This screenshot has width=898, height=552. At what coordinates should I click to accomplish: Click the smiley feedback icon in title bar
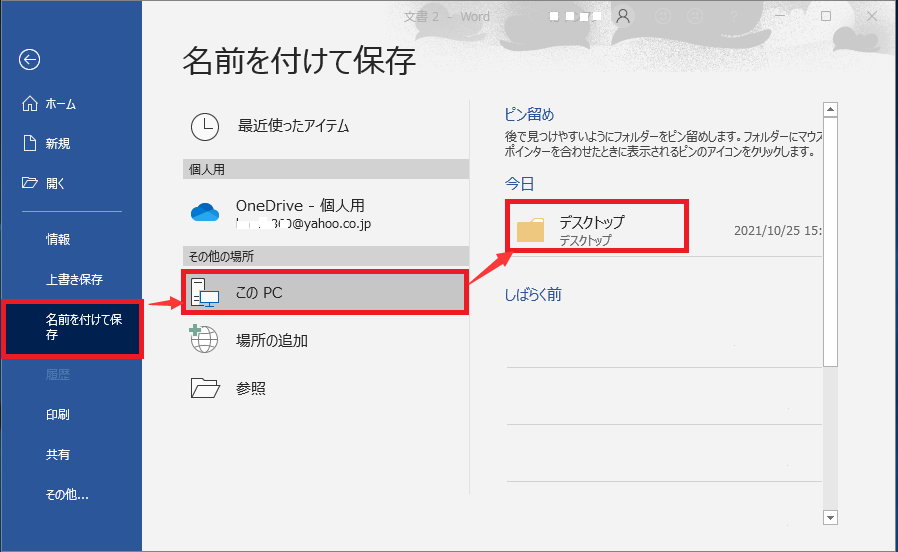tap(663, 16)
